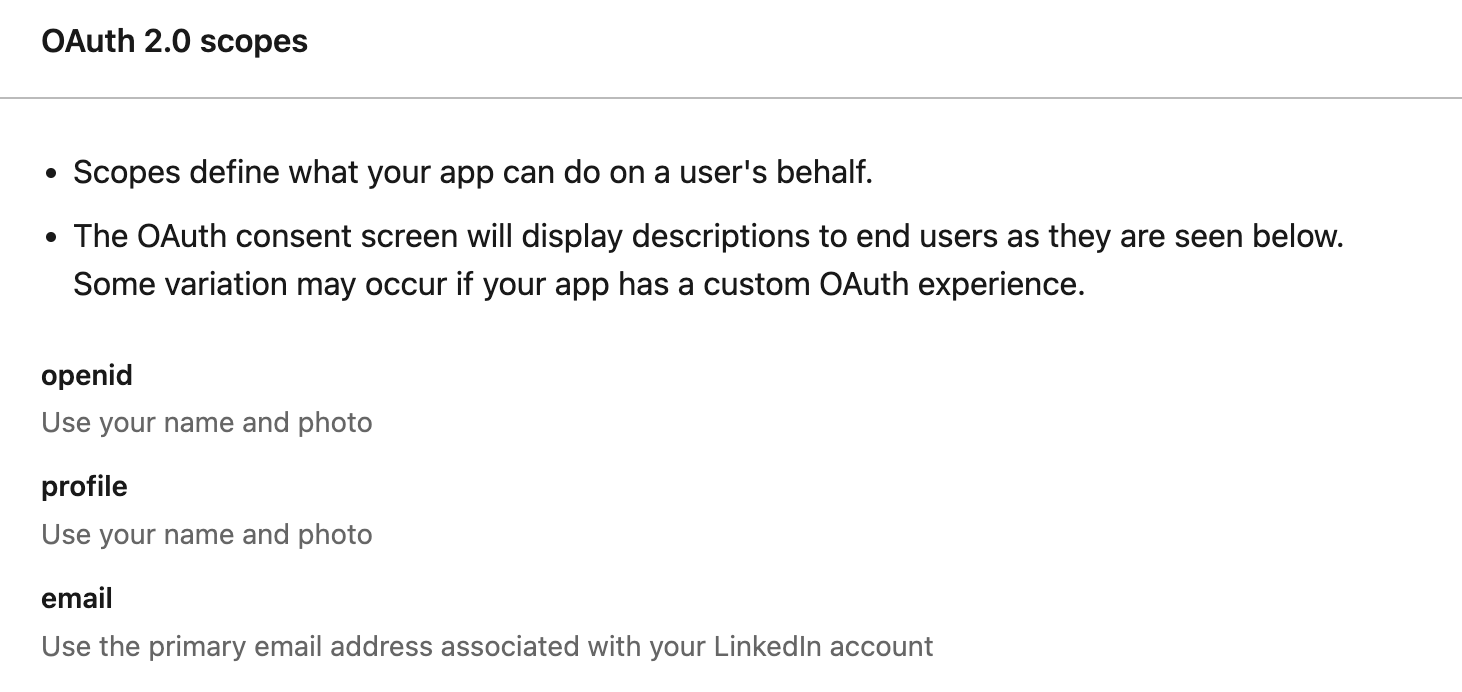Select the email scope name
This screenshot has height=692, width=1462.
77,599
